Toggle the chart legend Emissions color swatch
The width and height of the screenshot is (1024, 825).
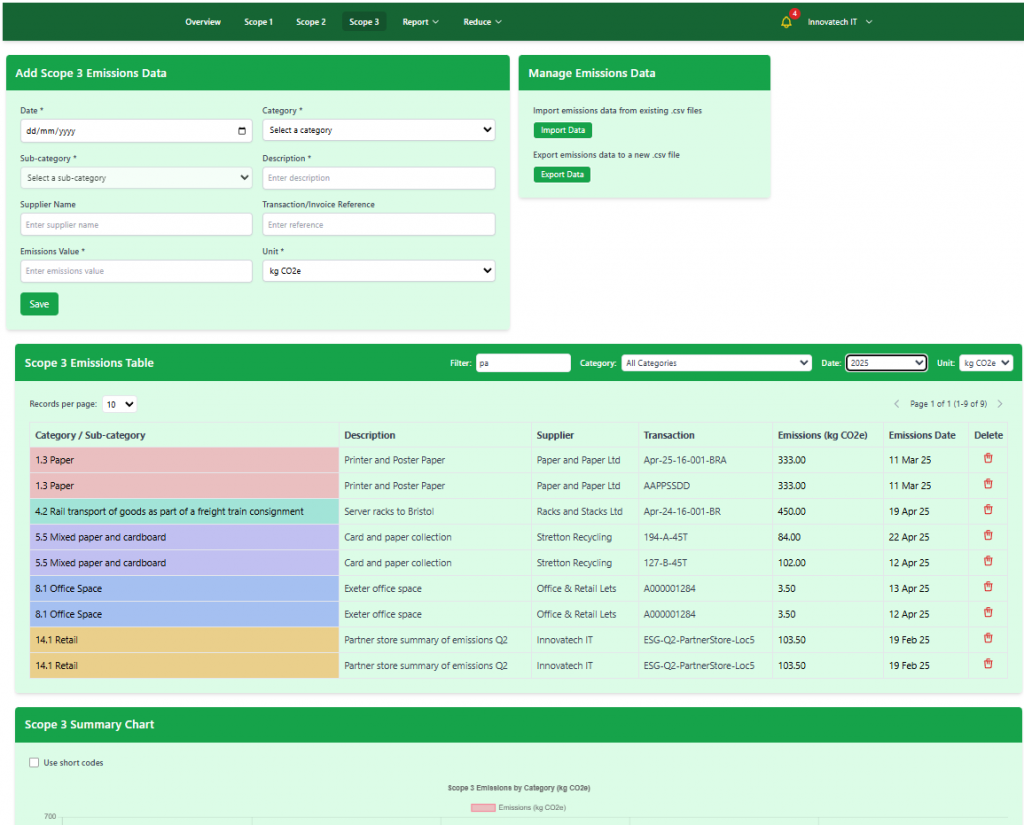[482, 807]
